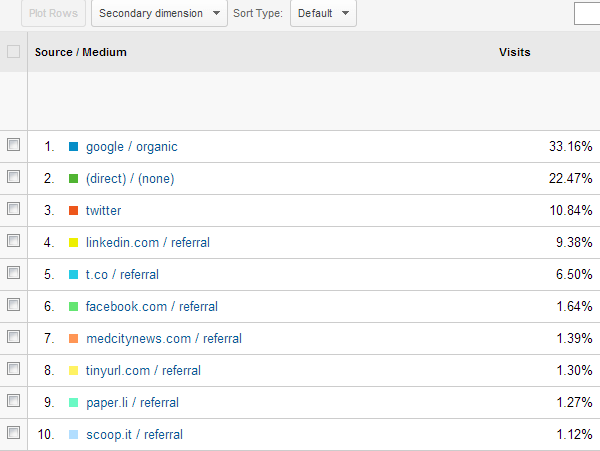Open the (direct) / (none) link
600x451 pixels.
tap(130, 179)
